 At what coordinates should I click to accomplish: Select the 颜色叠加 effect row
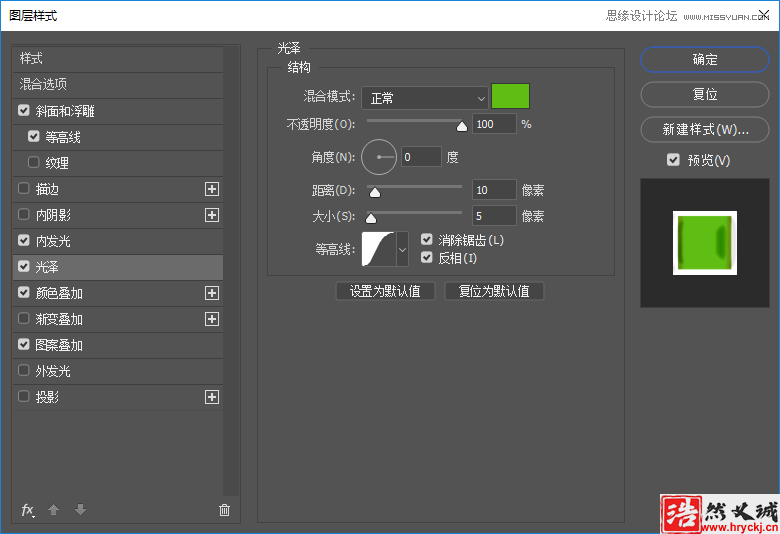117,293
